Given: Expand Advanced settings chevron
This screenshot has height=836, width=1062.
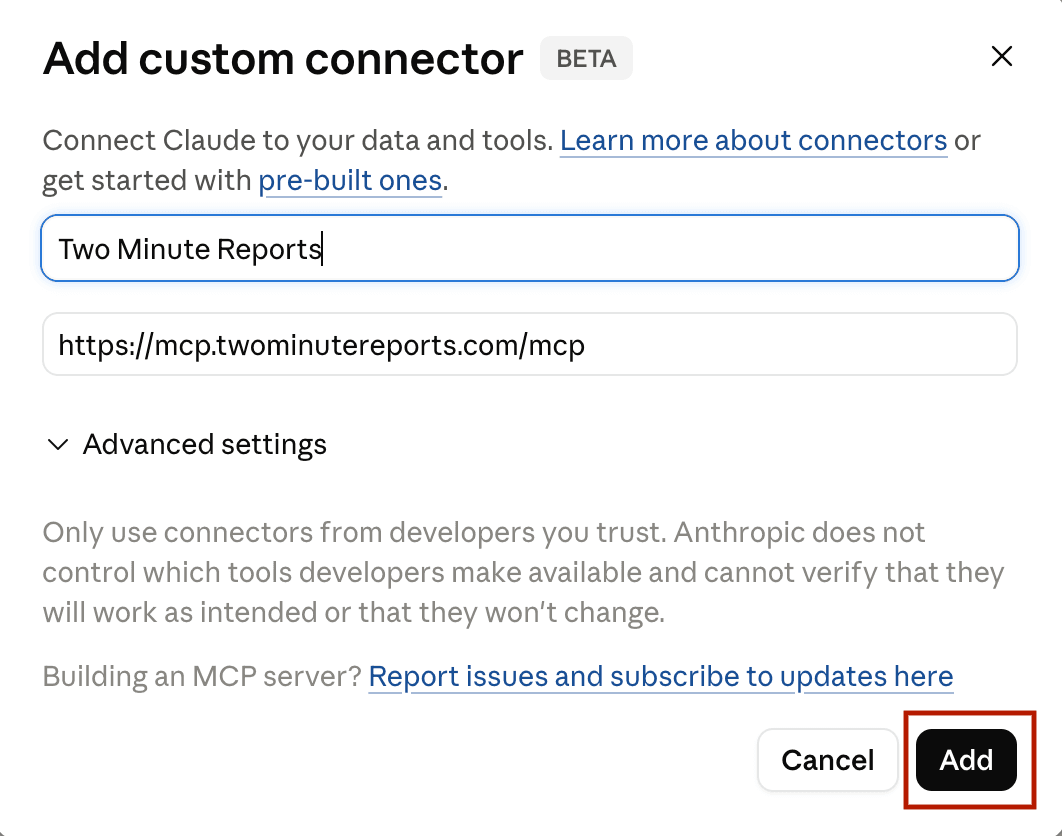Looking at the screenshot, I should [58, 444].
